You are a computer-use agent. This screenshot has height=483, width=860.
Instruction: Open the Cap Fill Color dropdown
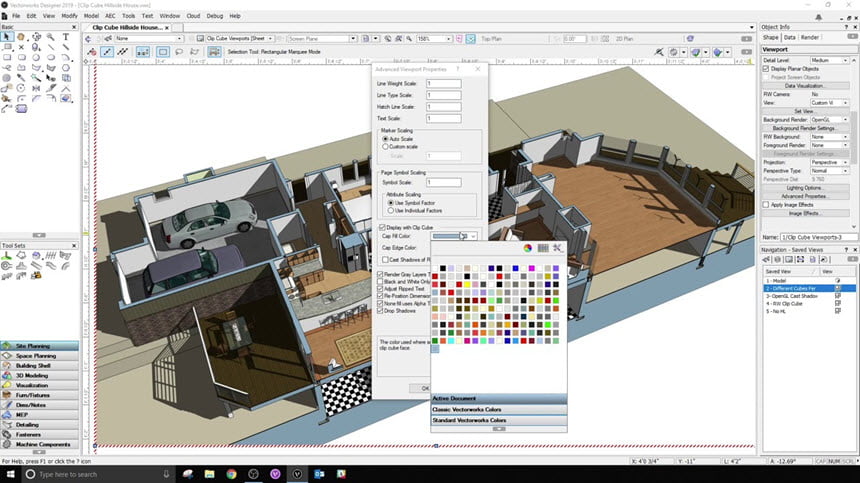click(454, 236)
